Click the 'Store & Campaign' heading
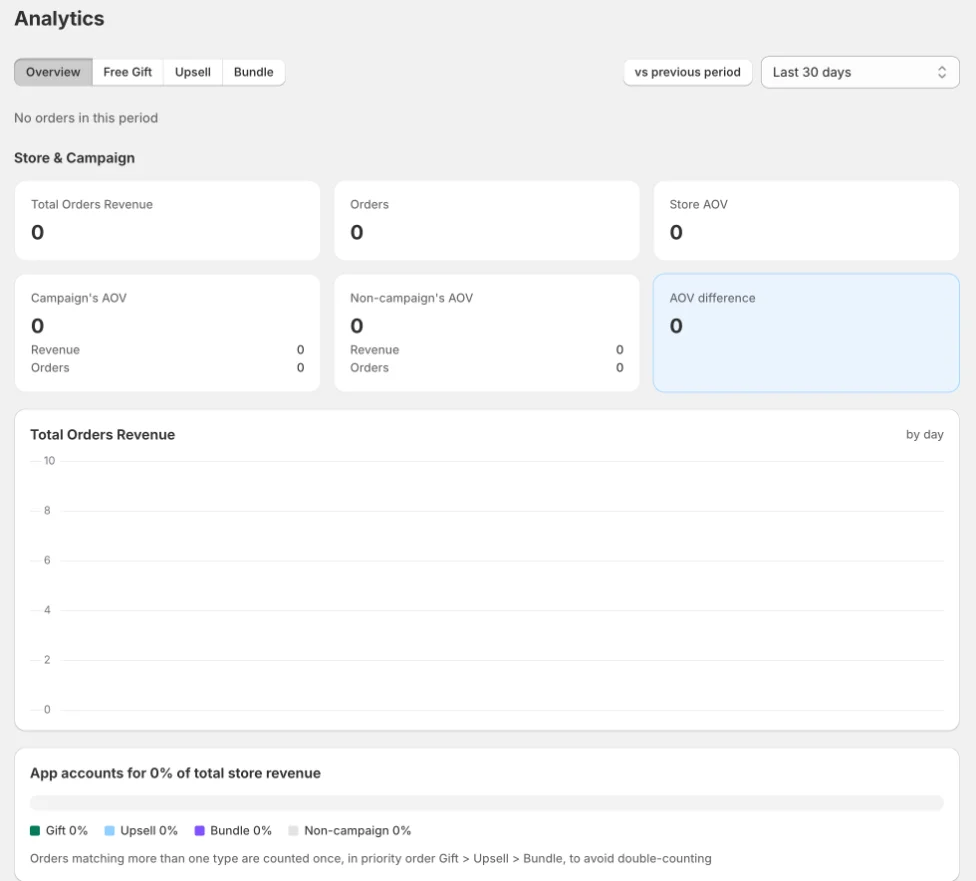Screen dimensions: 976x881 pos(75,158)
